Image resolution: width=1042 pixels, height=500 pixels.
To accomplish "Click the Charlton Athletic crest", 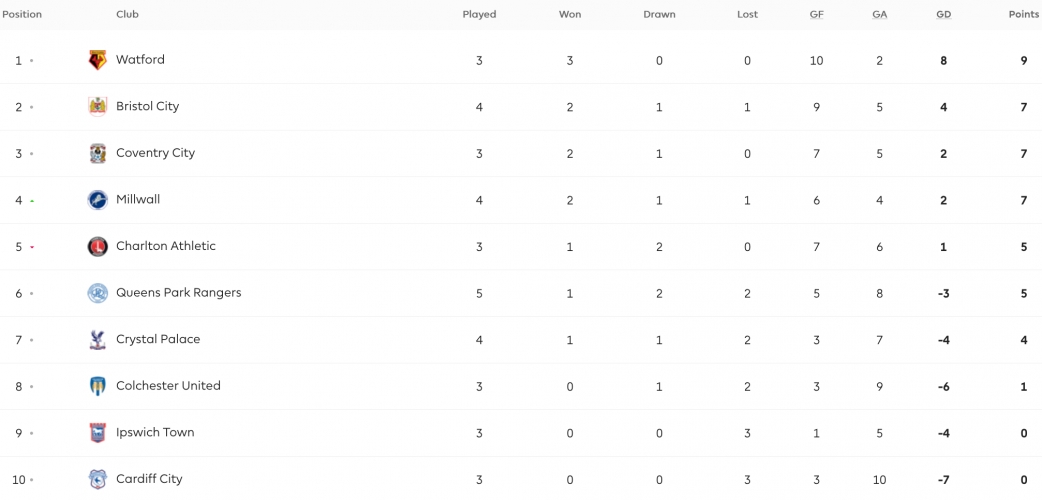I will click(x=98, y=246).
